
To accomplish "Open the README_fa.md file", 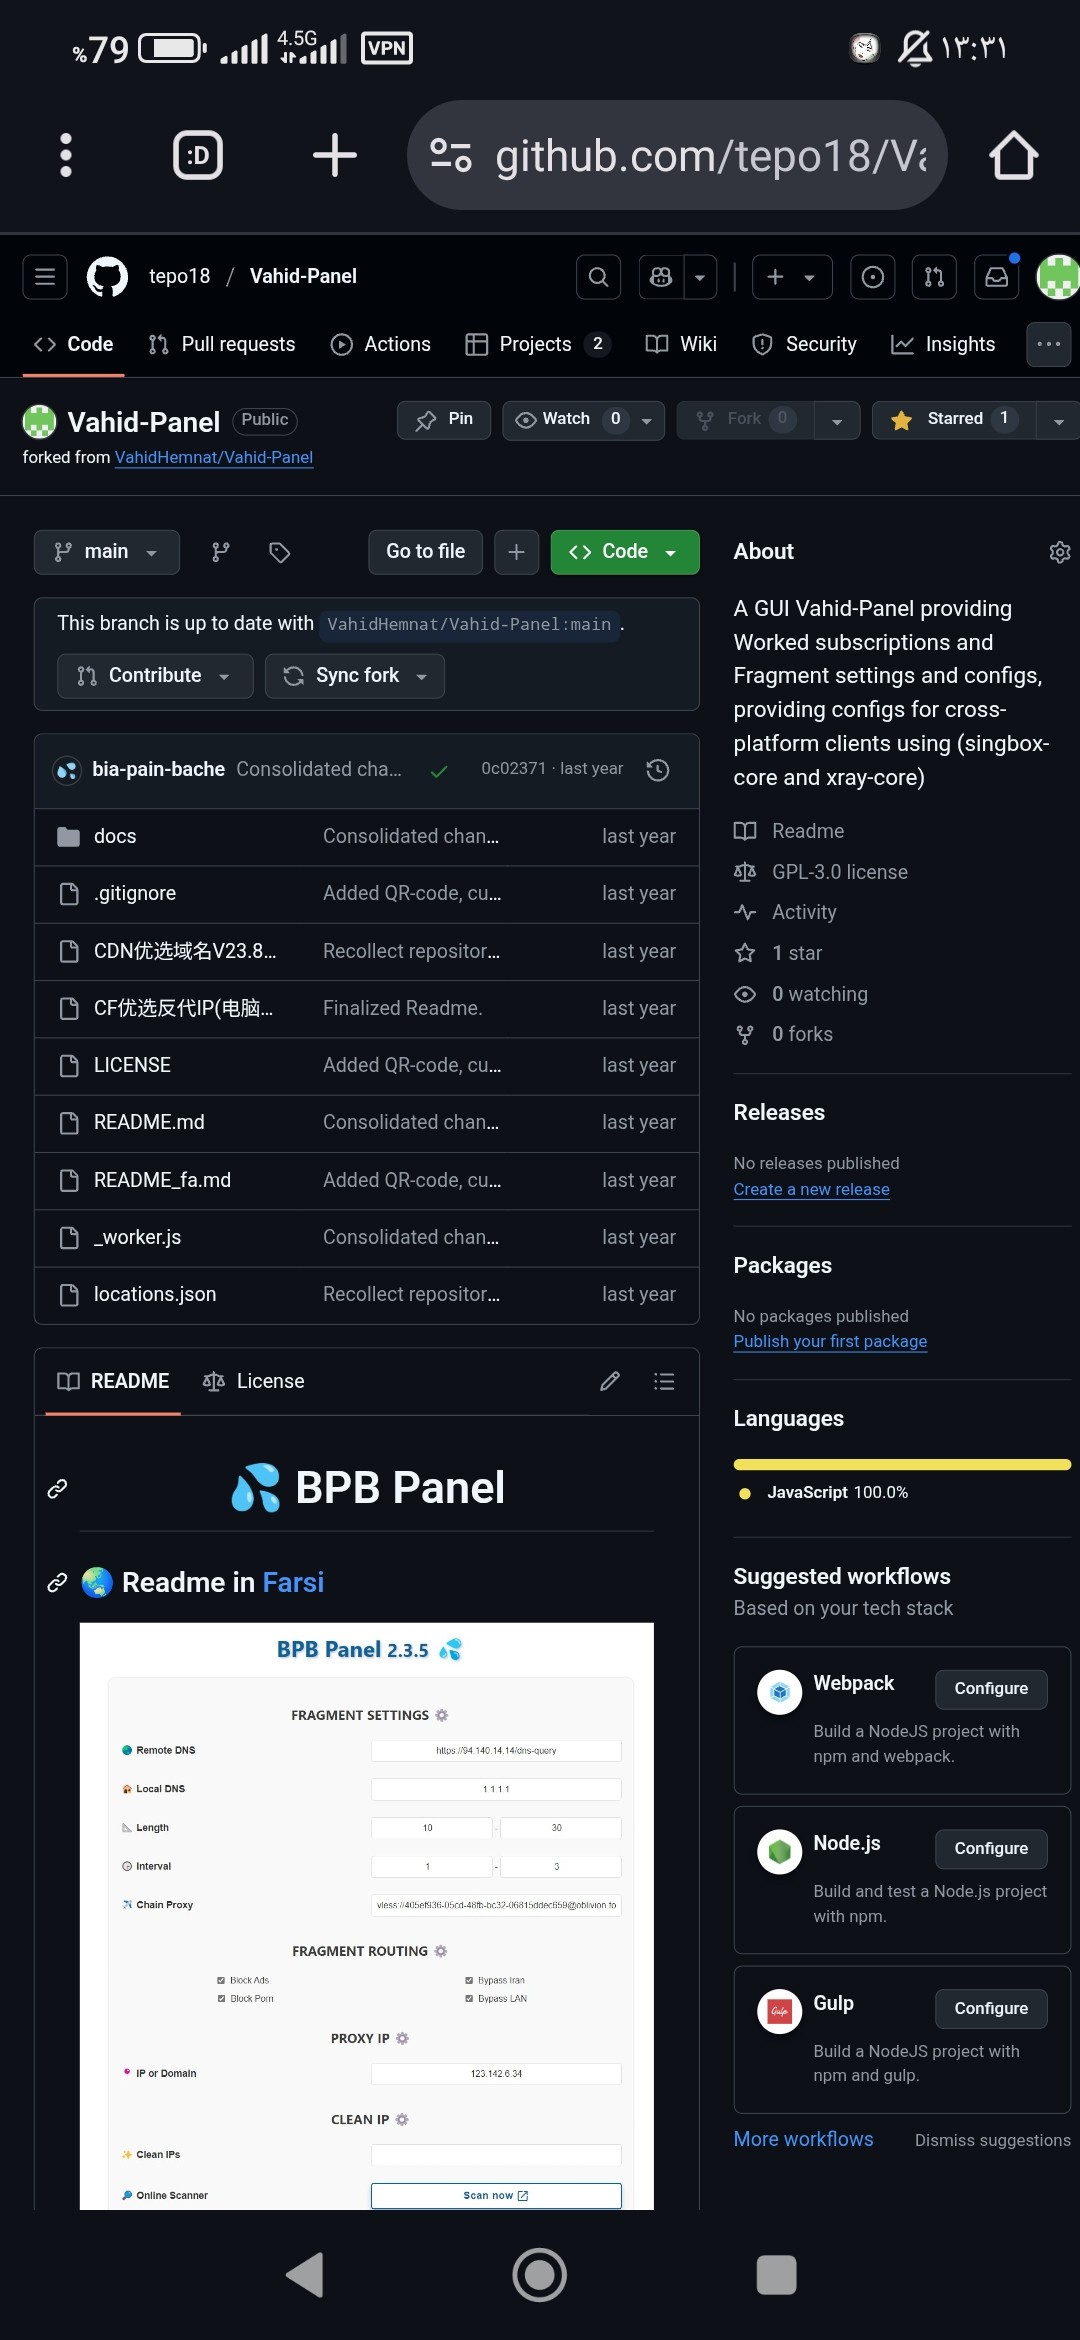I will pyautogui.click(x=162, y=1180).
